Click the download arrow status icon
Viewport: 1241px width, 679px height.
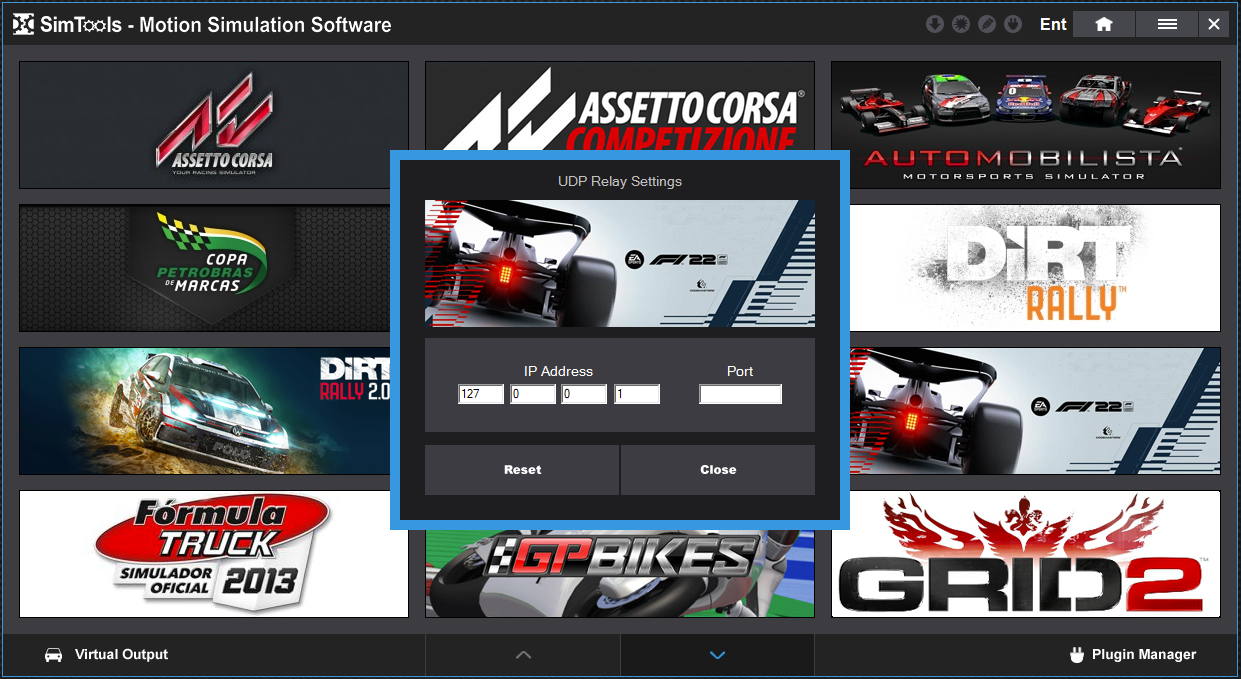coord(935,24)
